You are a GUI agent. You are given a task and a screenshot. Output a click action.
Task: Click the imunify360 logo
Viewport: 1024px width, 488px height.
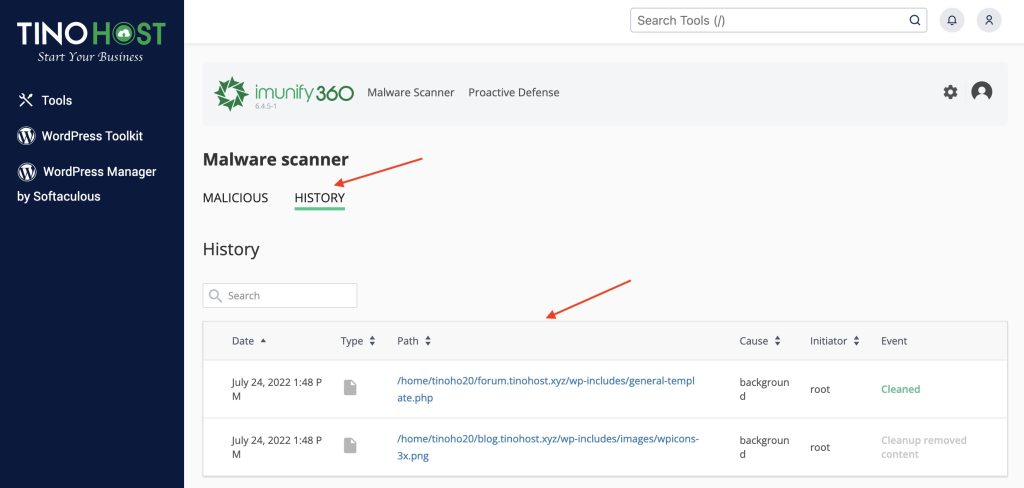(284, 93)
